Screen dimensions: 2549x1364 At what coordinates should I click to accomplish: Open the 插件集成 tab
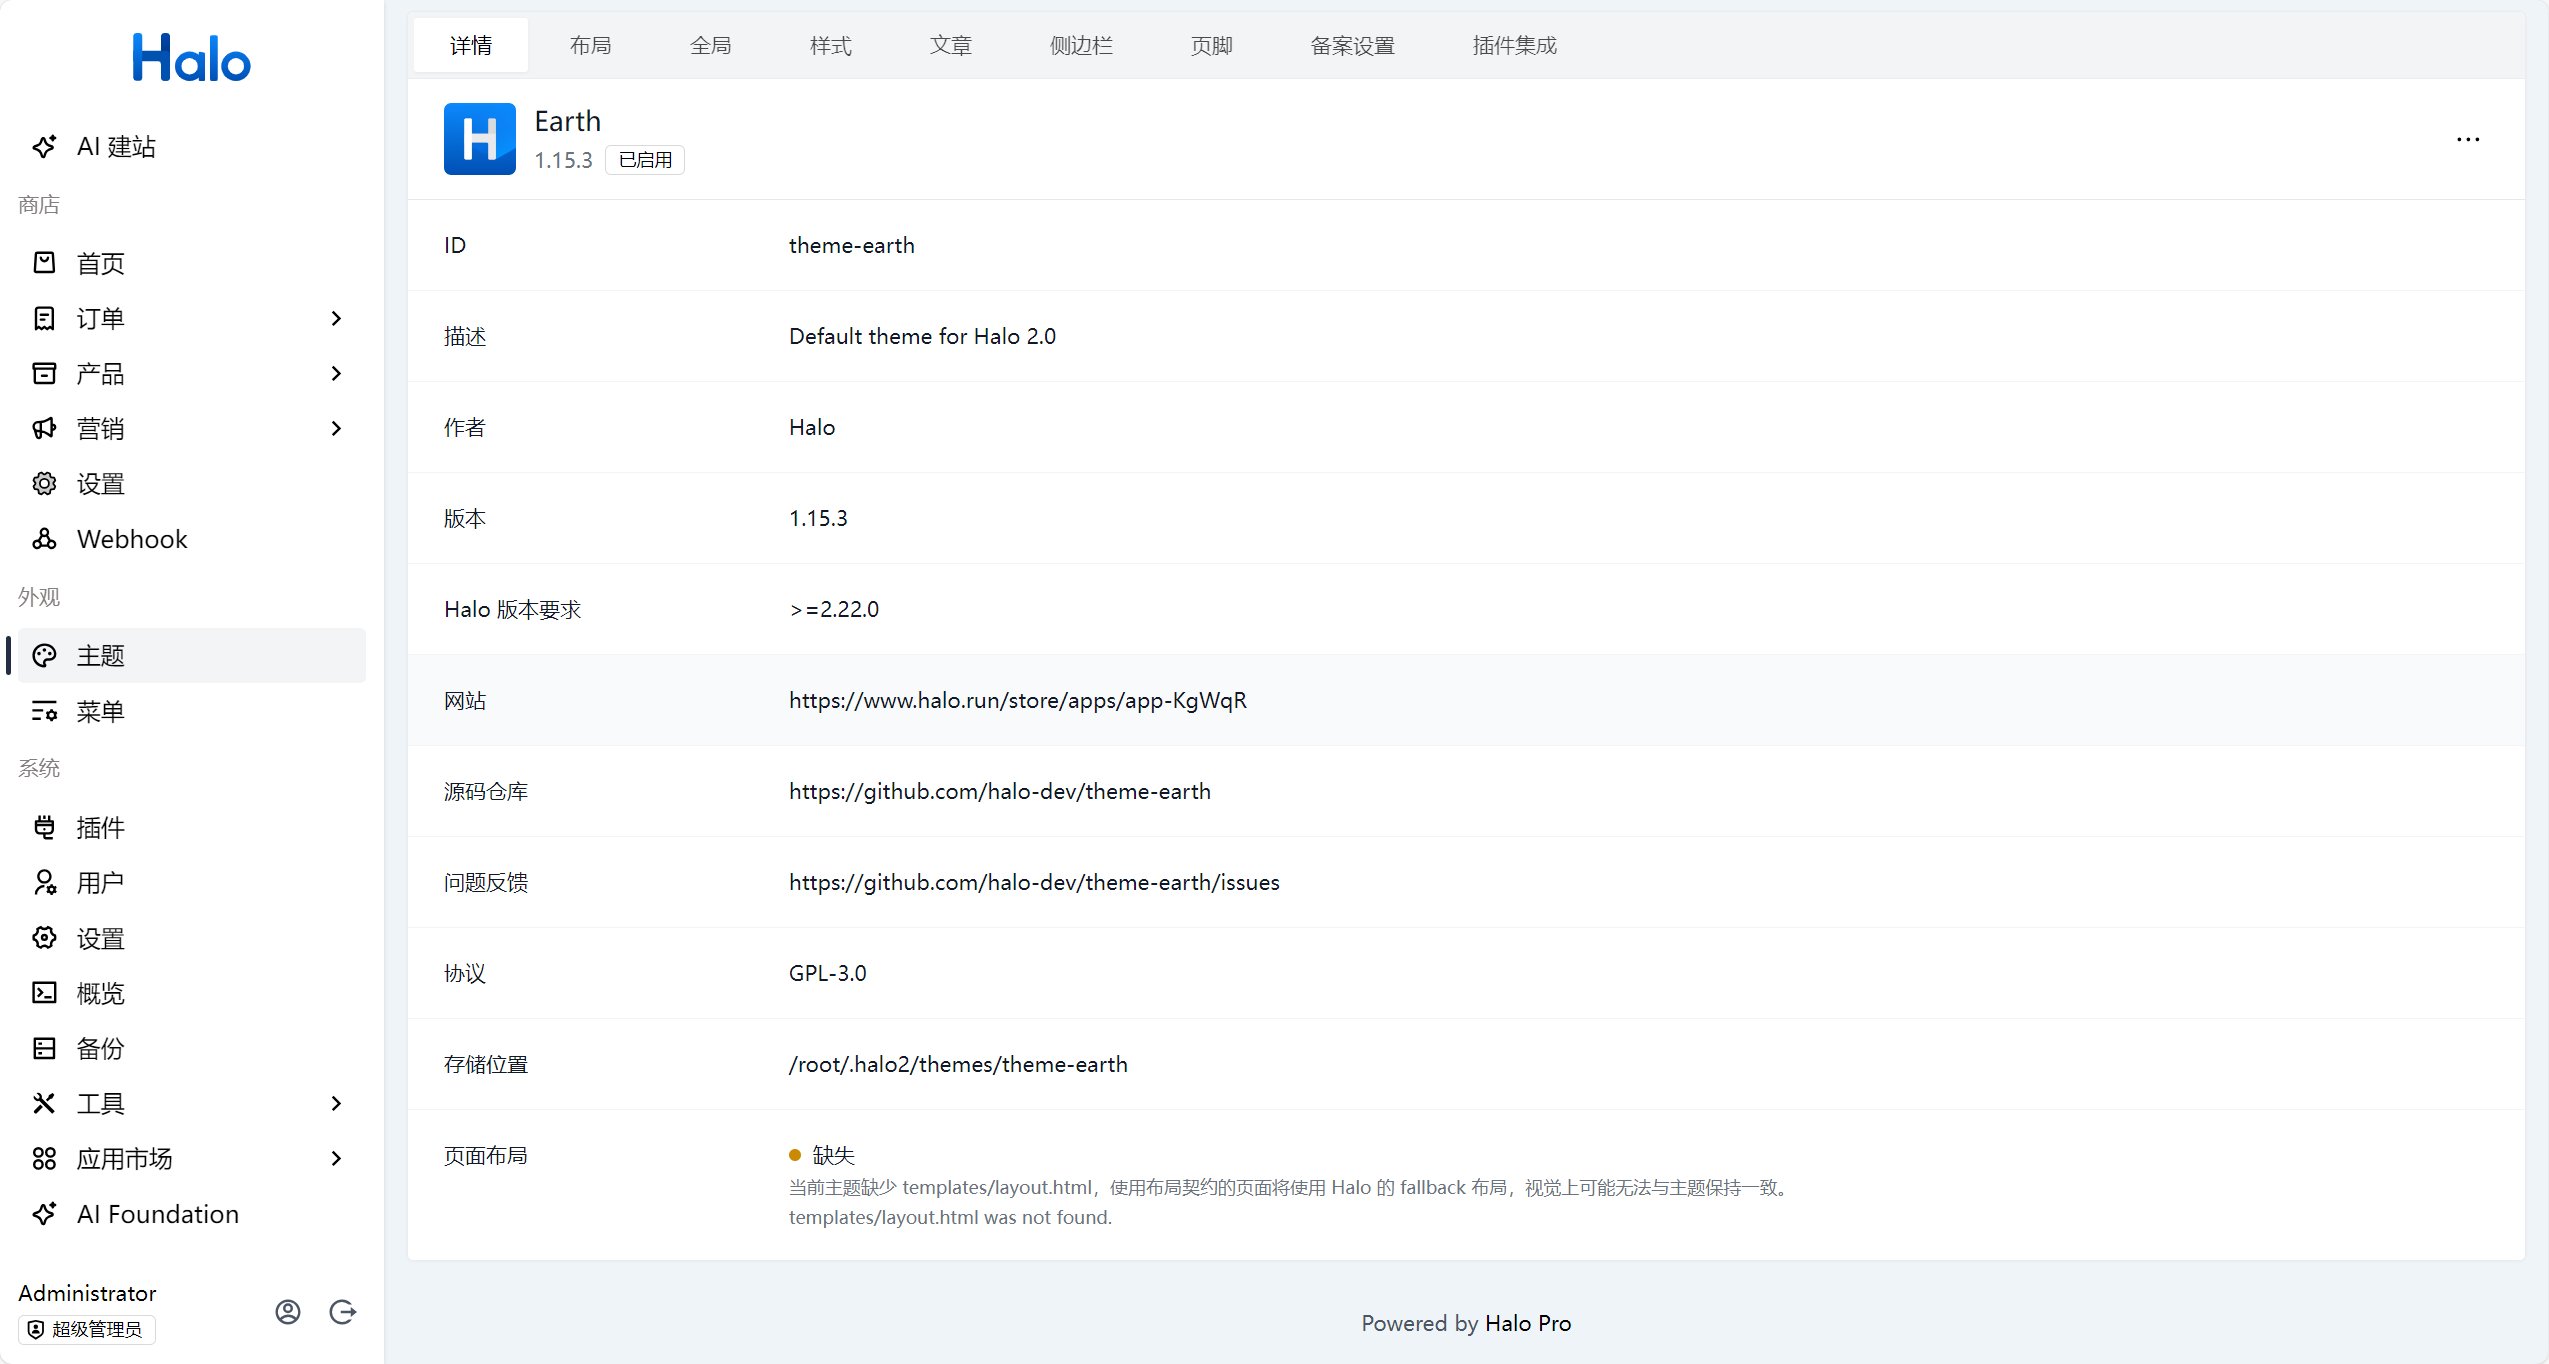click(x=1515, y=45)
